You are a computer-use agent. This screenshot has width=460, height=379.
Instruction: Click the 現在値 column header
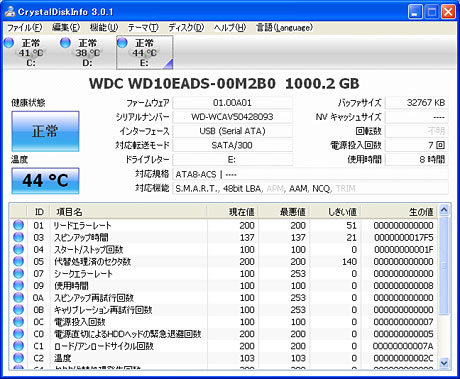(x=233, y=212)
